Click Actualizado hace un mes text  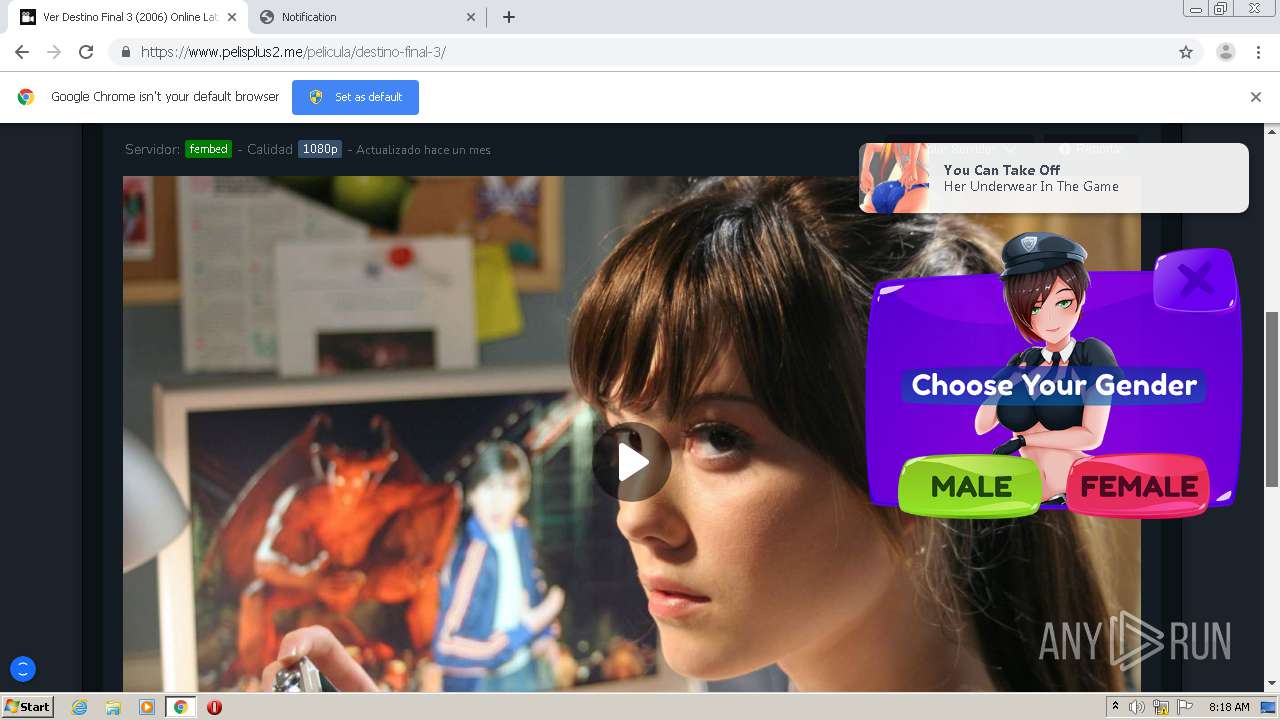click(423, 150)
